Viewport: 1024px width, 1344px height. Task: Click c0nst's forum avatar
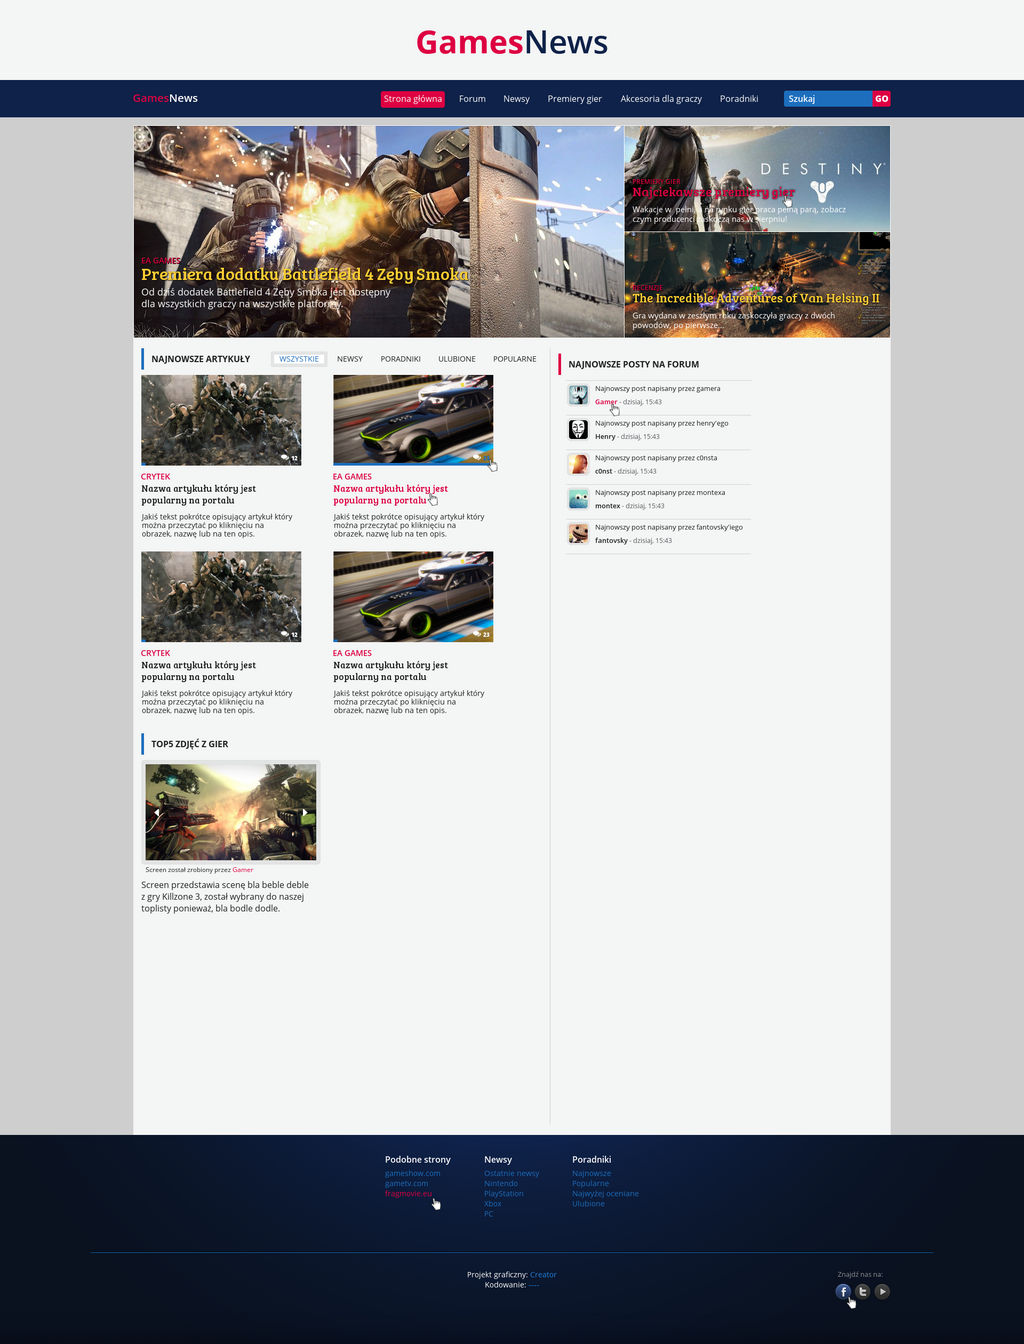click(578, 464)
